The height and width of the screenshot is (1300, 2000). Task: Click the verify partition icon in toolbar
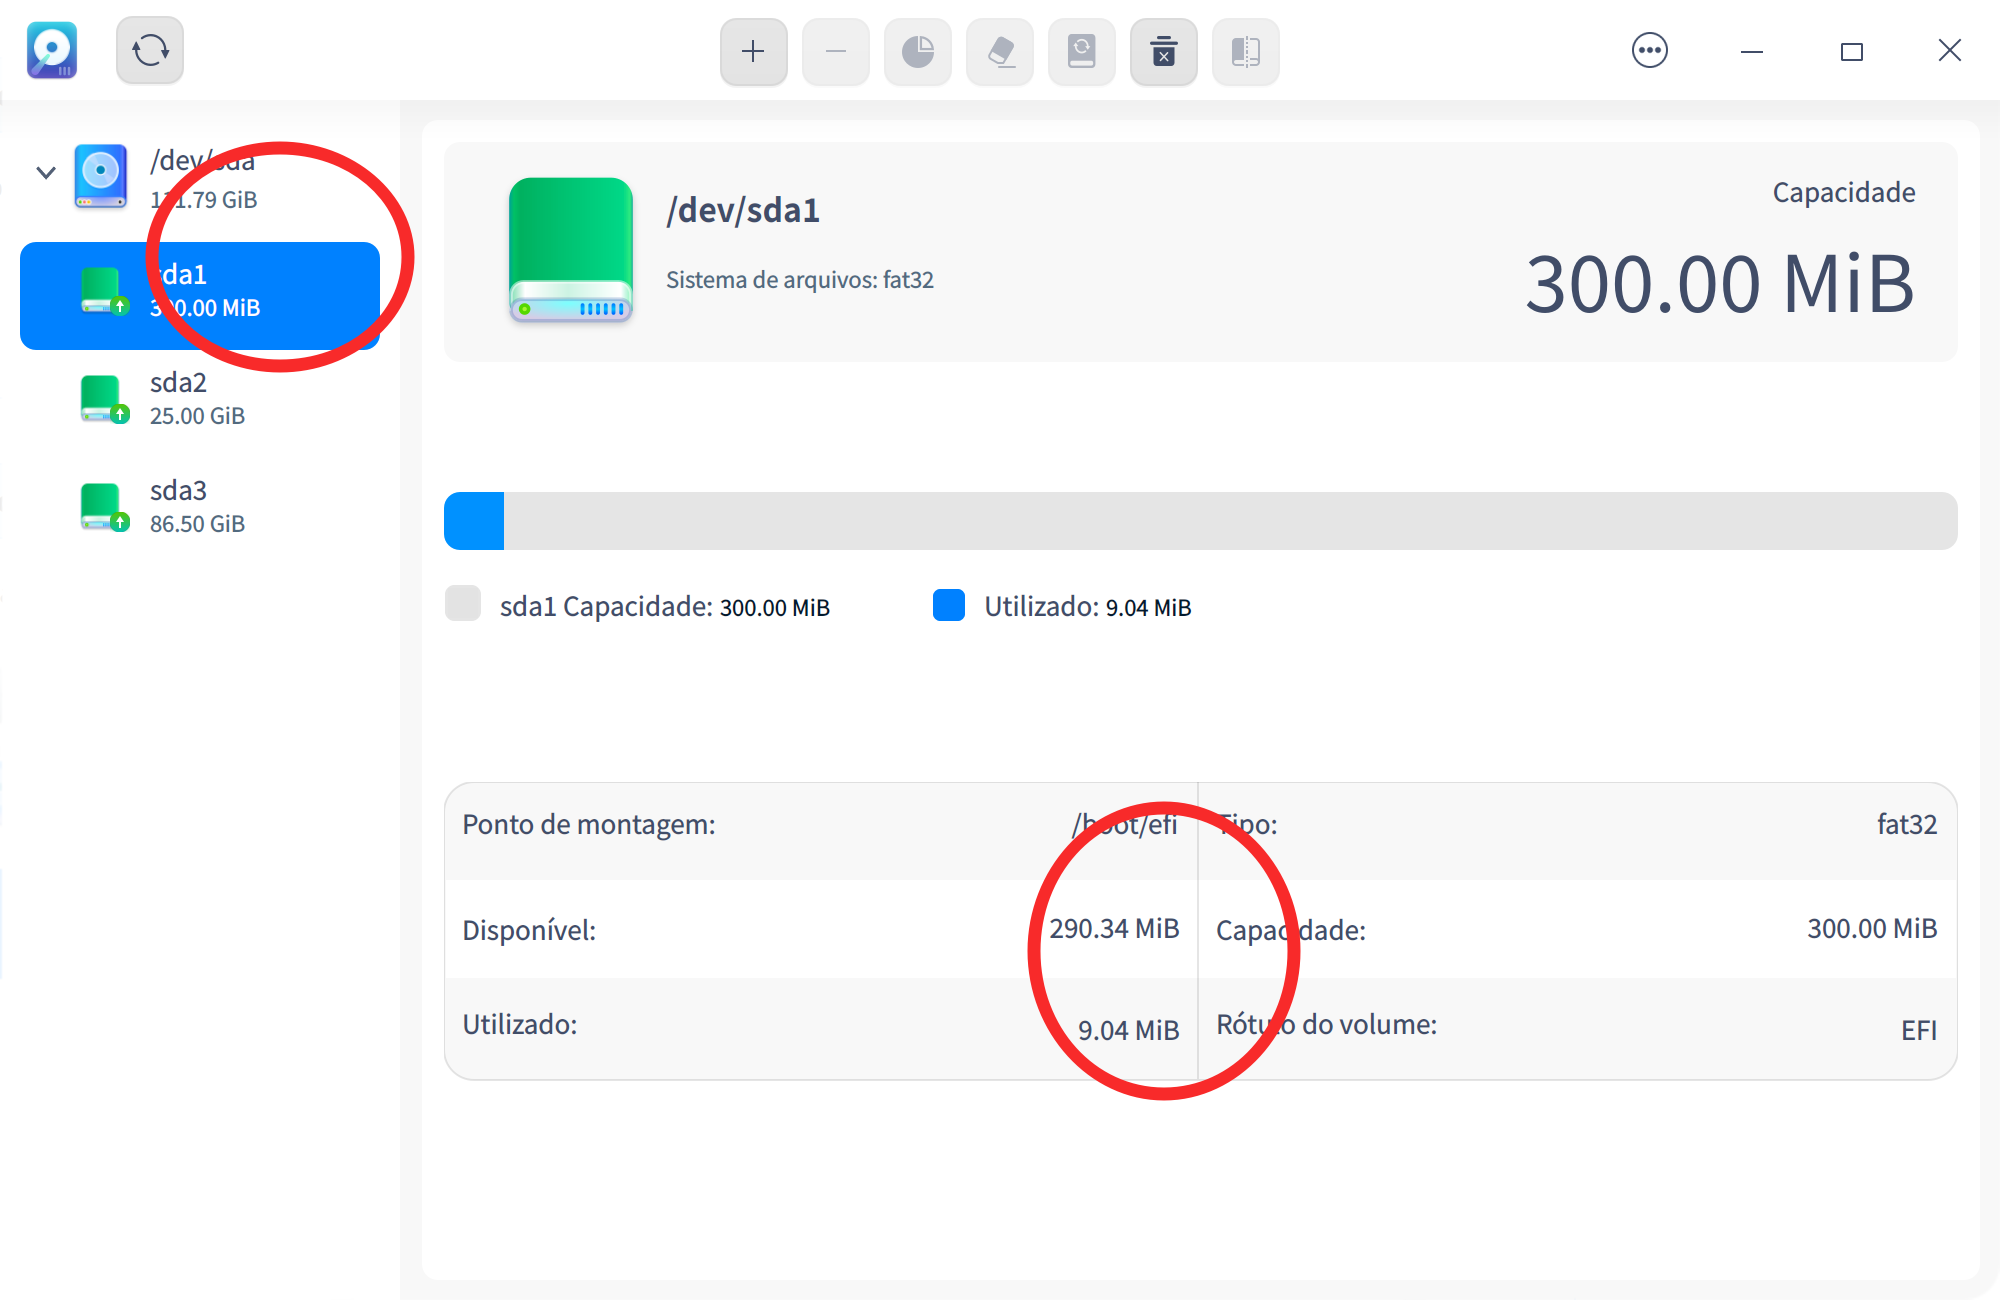(x=1245, y=51)
